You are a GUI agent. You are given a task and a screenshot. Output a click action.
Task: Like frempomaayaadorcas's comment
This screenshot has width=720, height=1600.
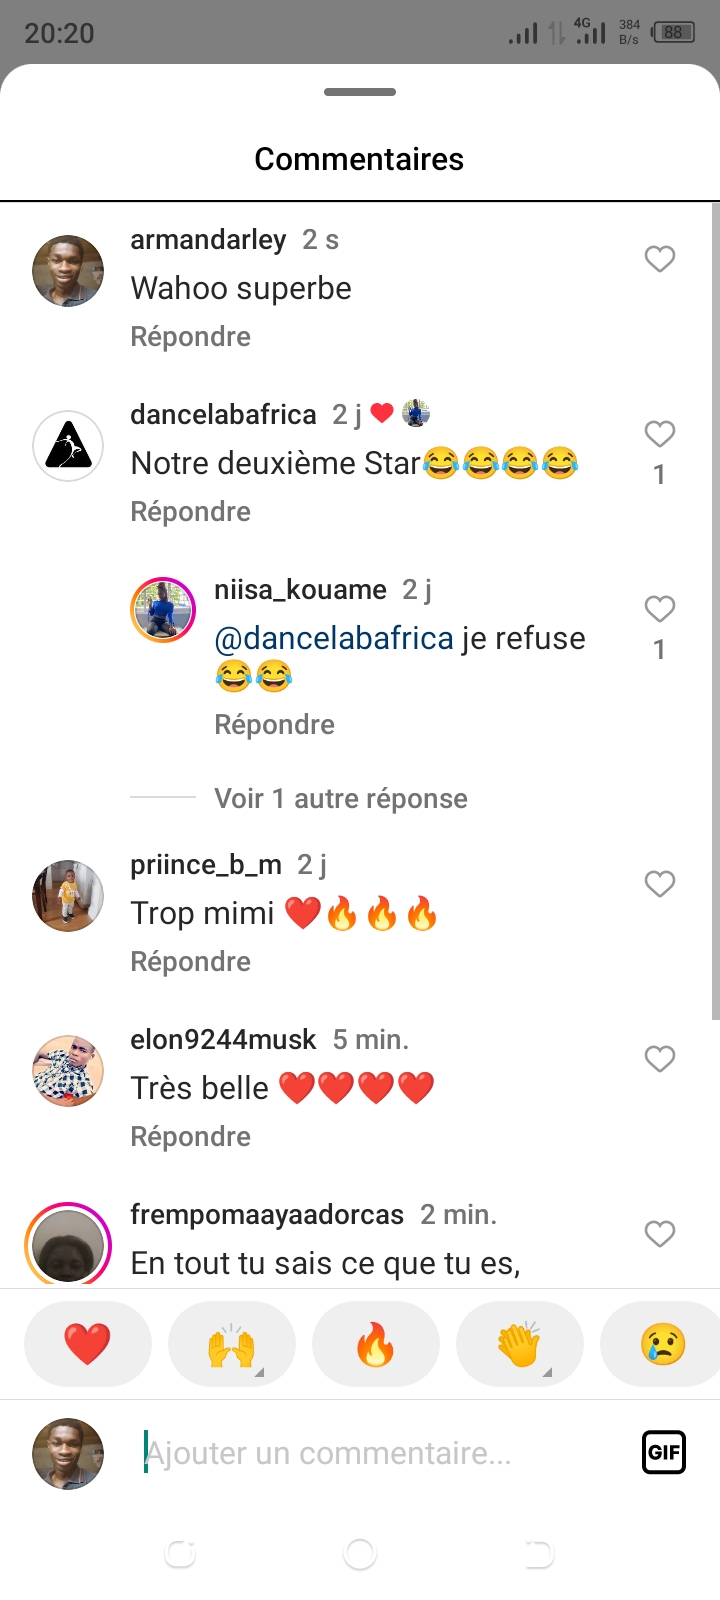point(659,1234)
